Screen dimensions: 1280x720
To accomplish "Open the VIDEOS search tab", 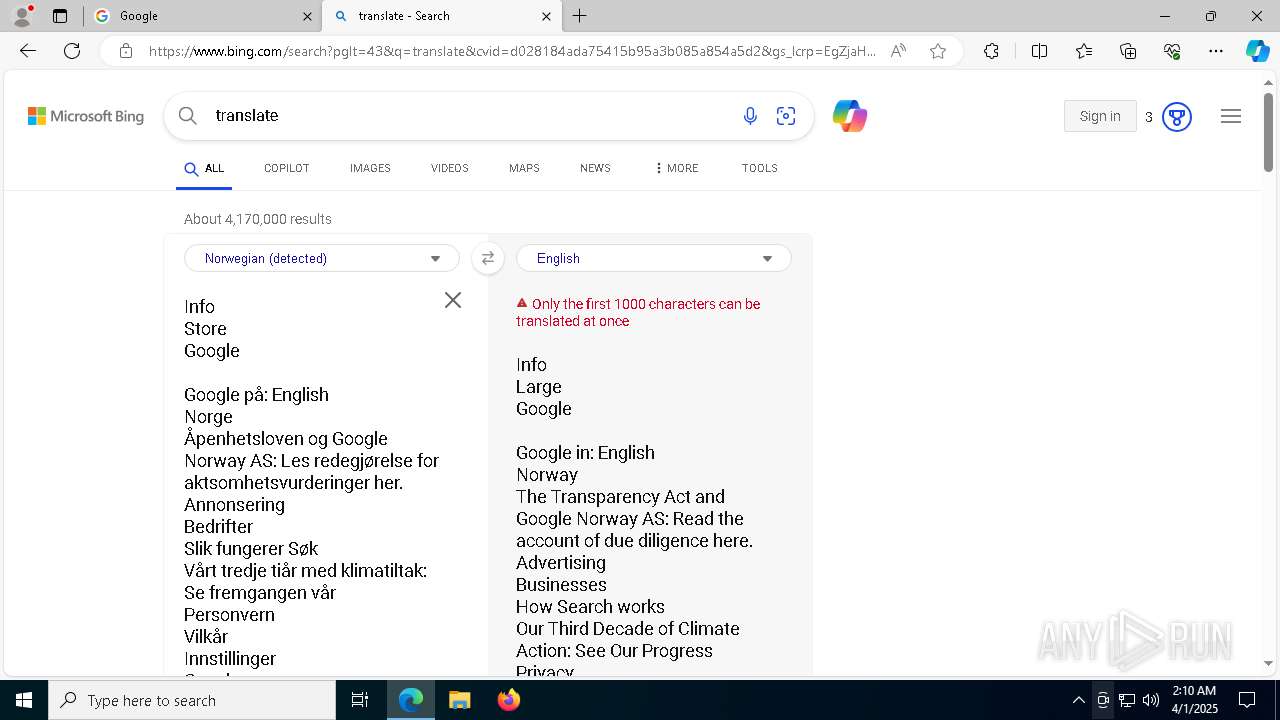I will [450, 168].
